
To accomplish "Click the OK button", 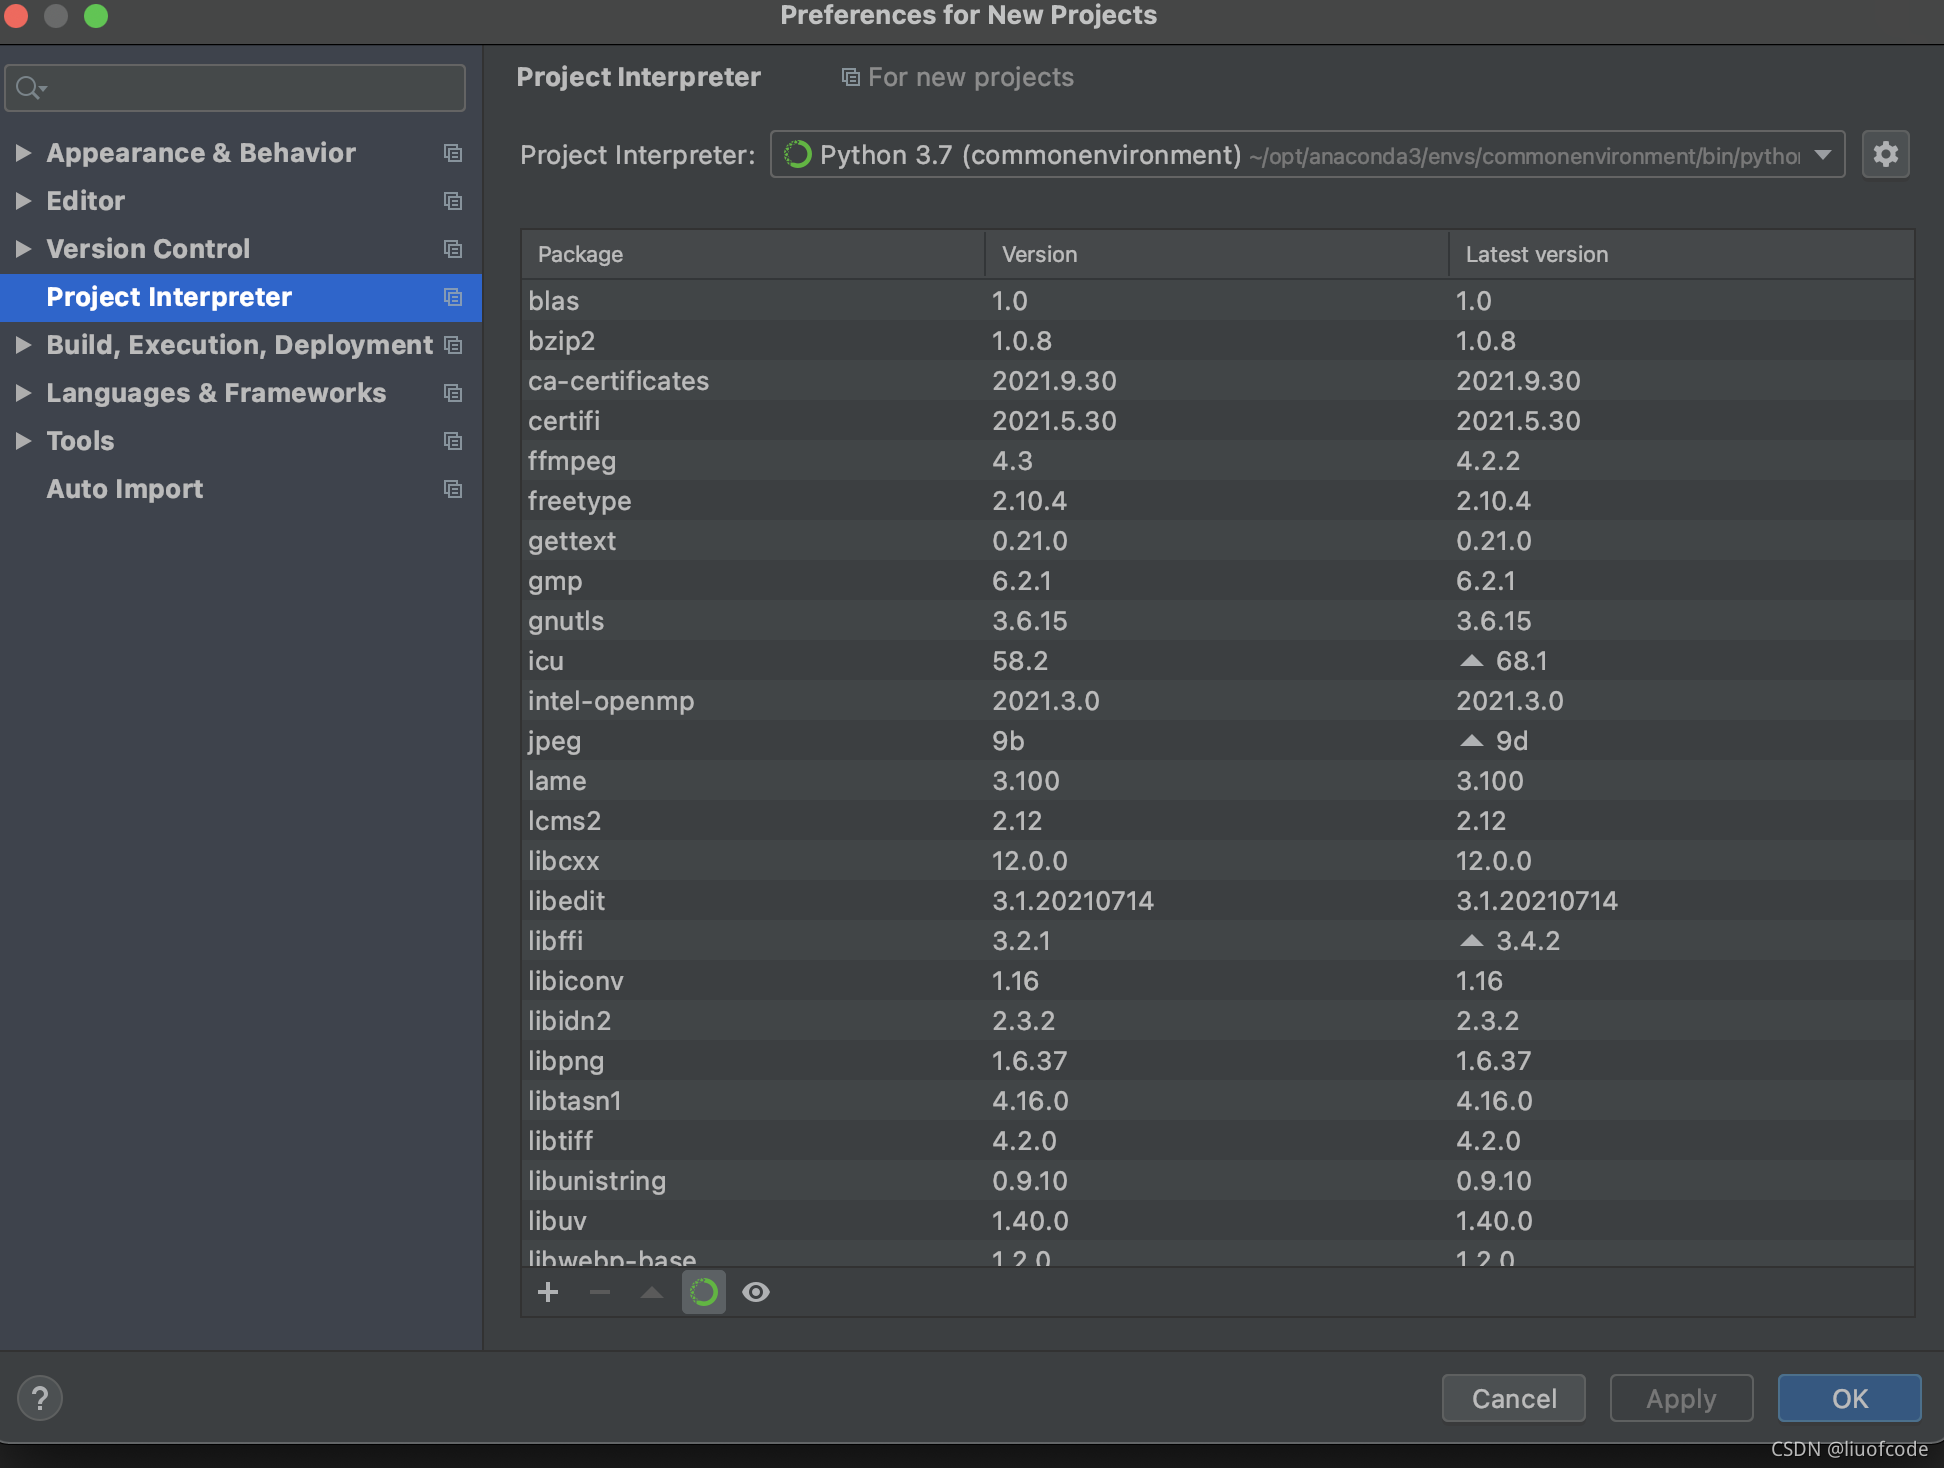I will tap(1848, 1398).
